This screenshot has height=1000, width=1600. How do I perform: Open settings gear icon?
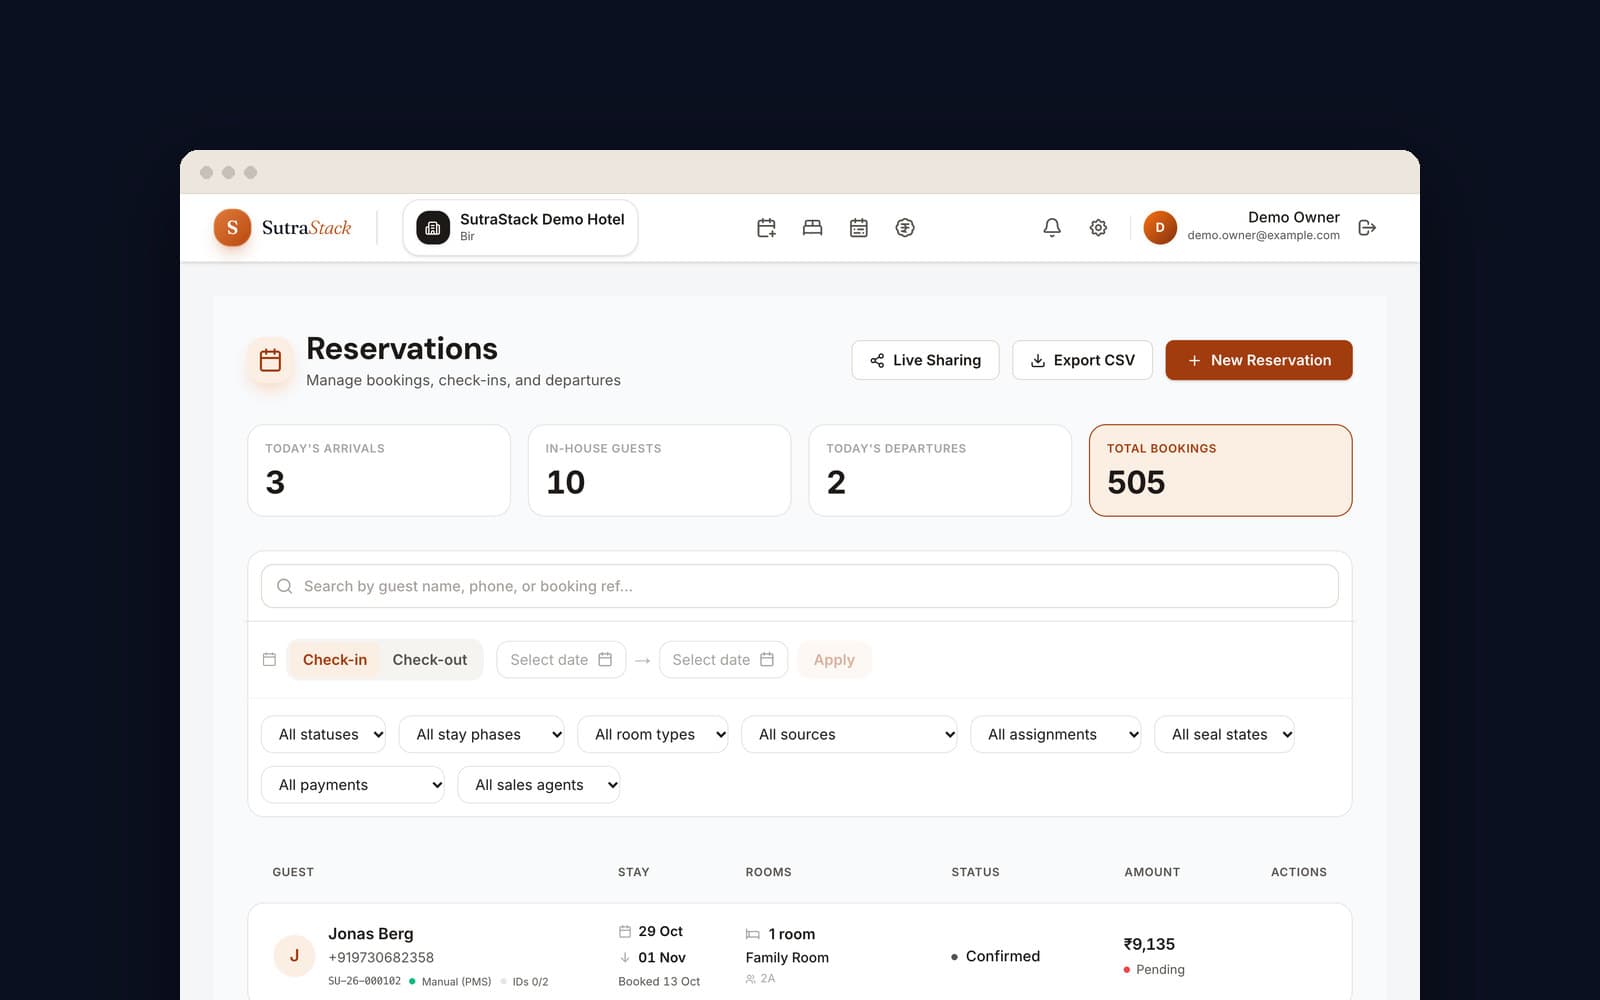1098,228
